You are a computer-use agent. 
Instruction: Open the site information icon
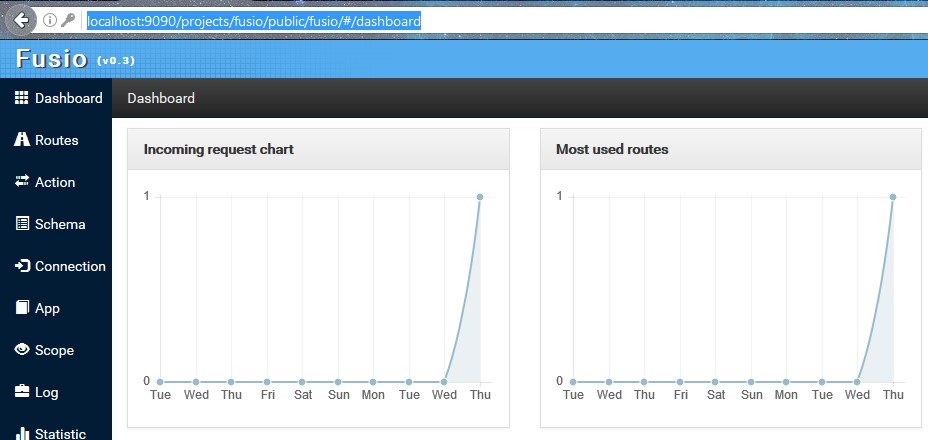50,21
